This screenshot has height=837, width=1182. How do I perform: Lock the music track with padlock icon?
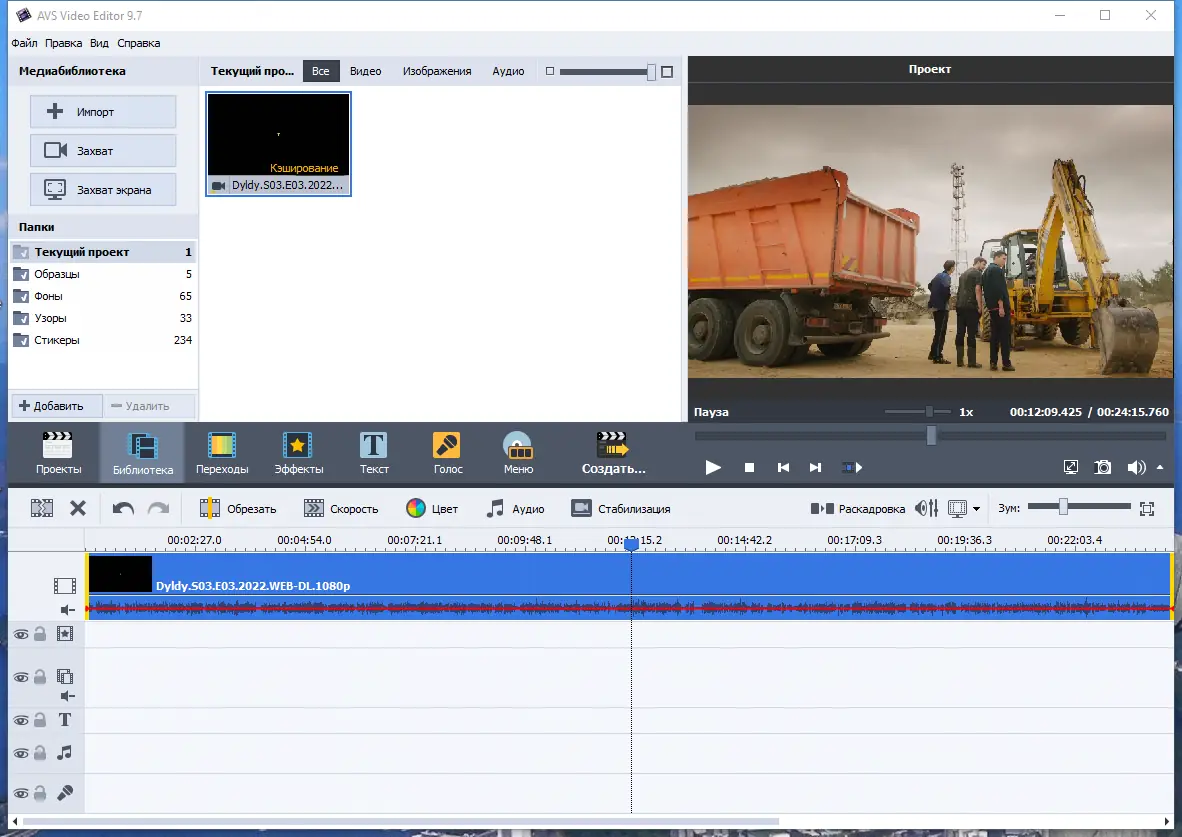coord(40,753)
